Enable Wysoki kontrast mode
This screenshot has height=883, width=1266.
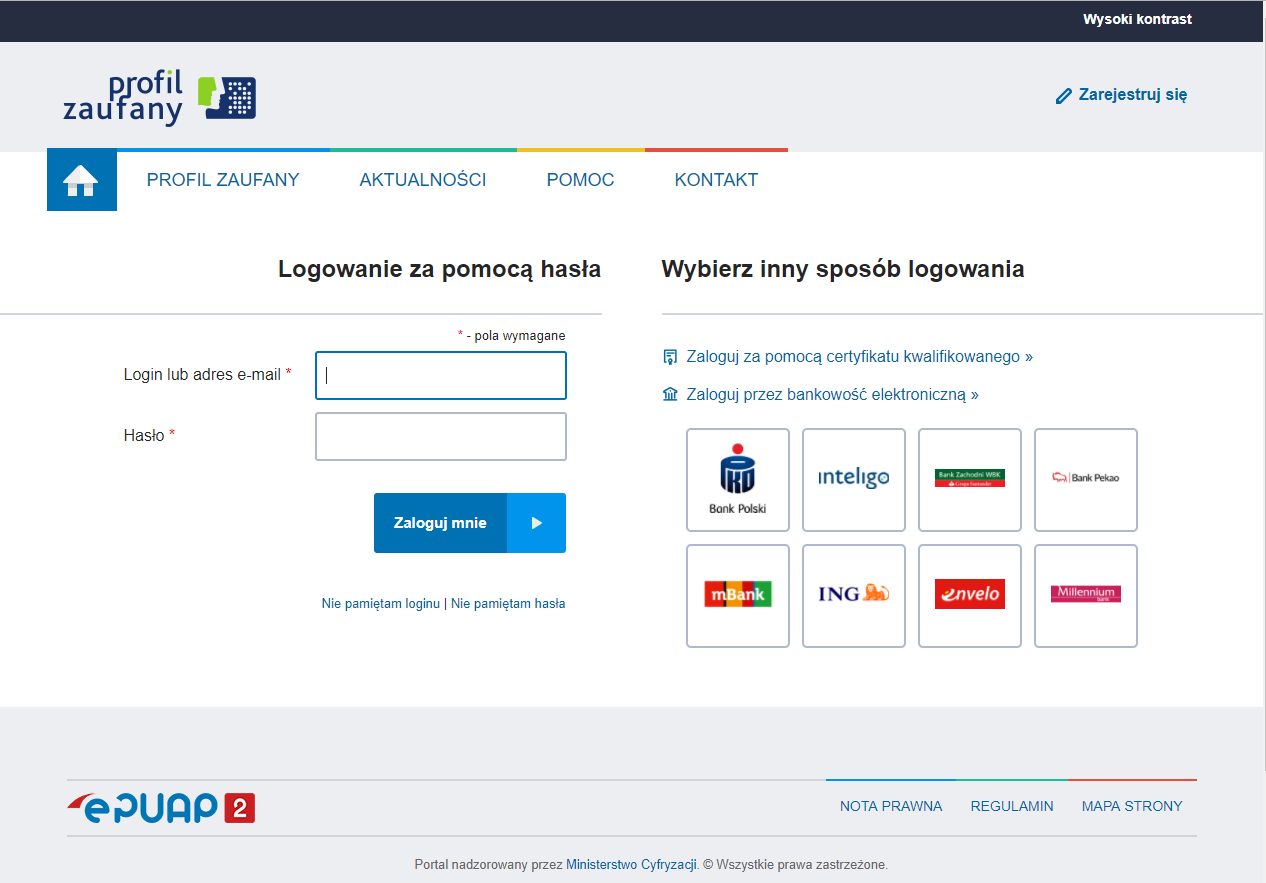pyautogui.click(x=1137, y=19)
